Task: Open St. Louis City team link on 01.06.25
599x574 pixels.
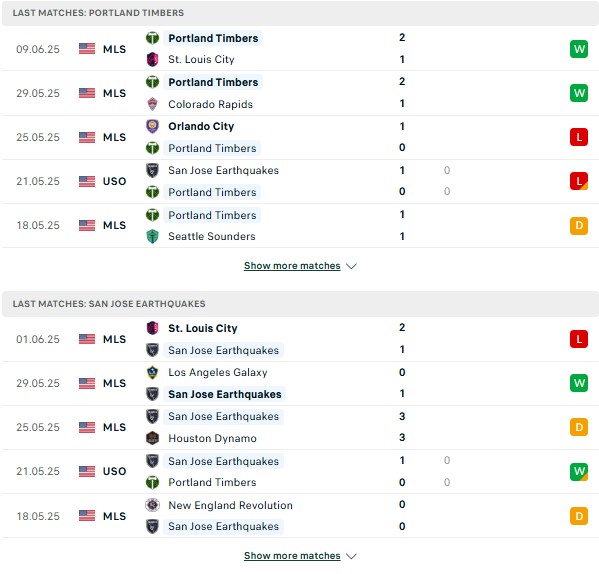Action: point(202,328)
